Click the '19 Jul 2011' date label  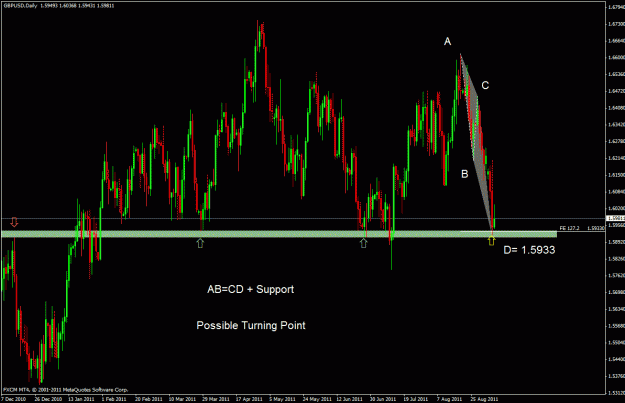click(415, 399)
